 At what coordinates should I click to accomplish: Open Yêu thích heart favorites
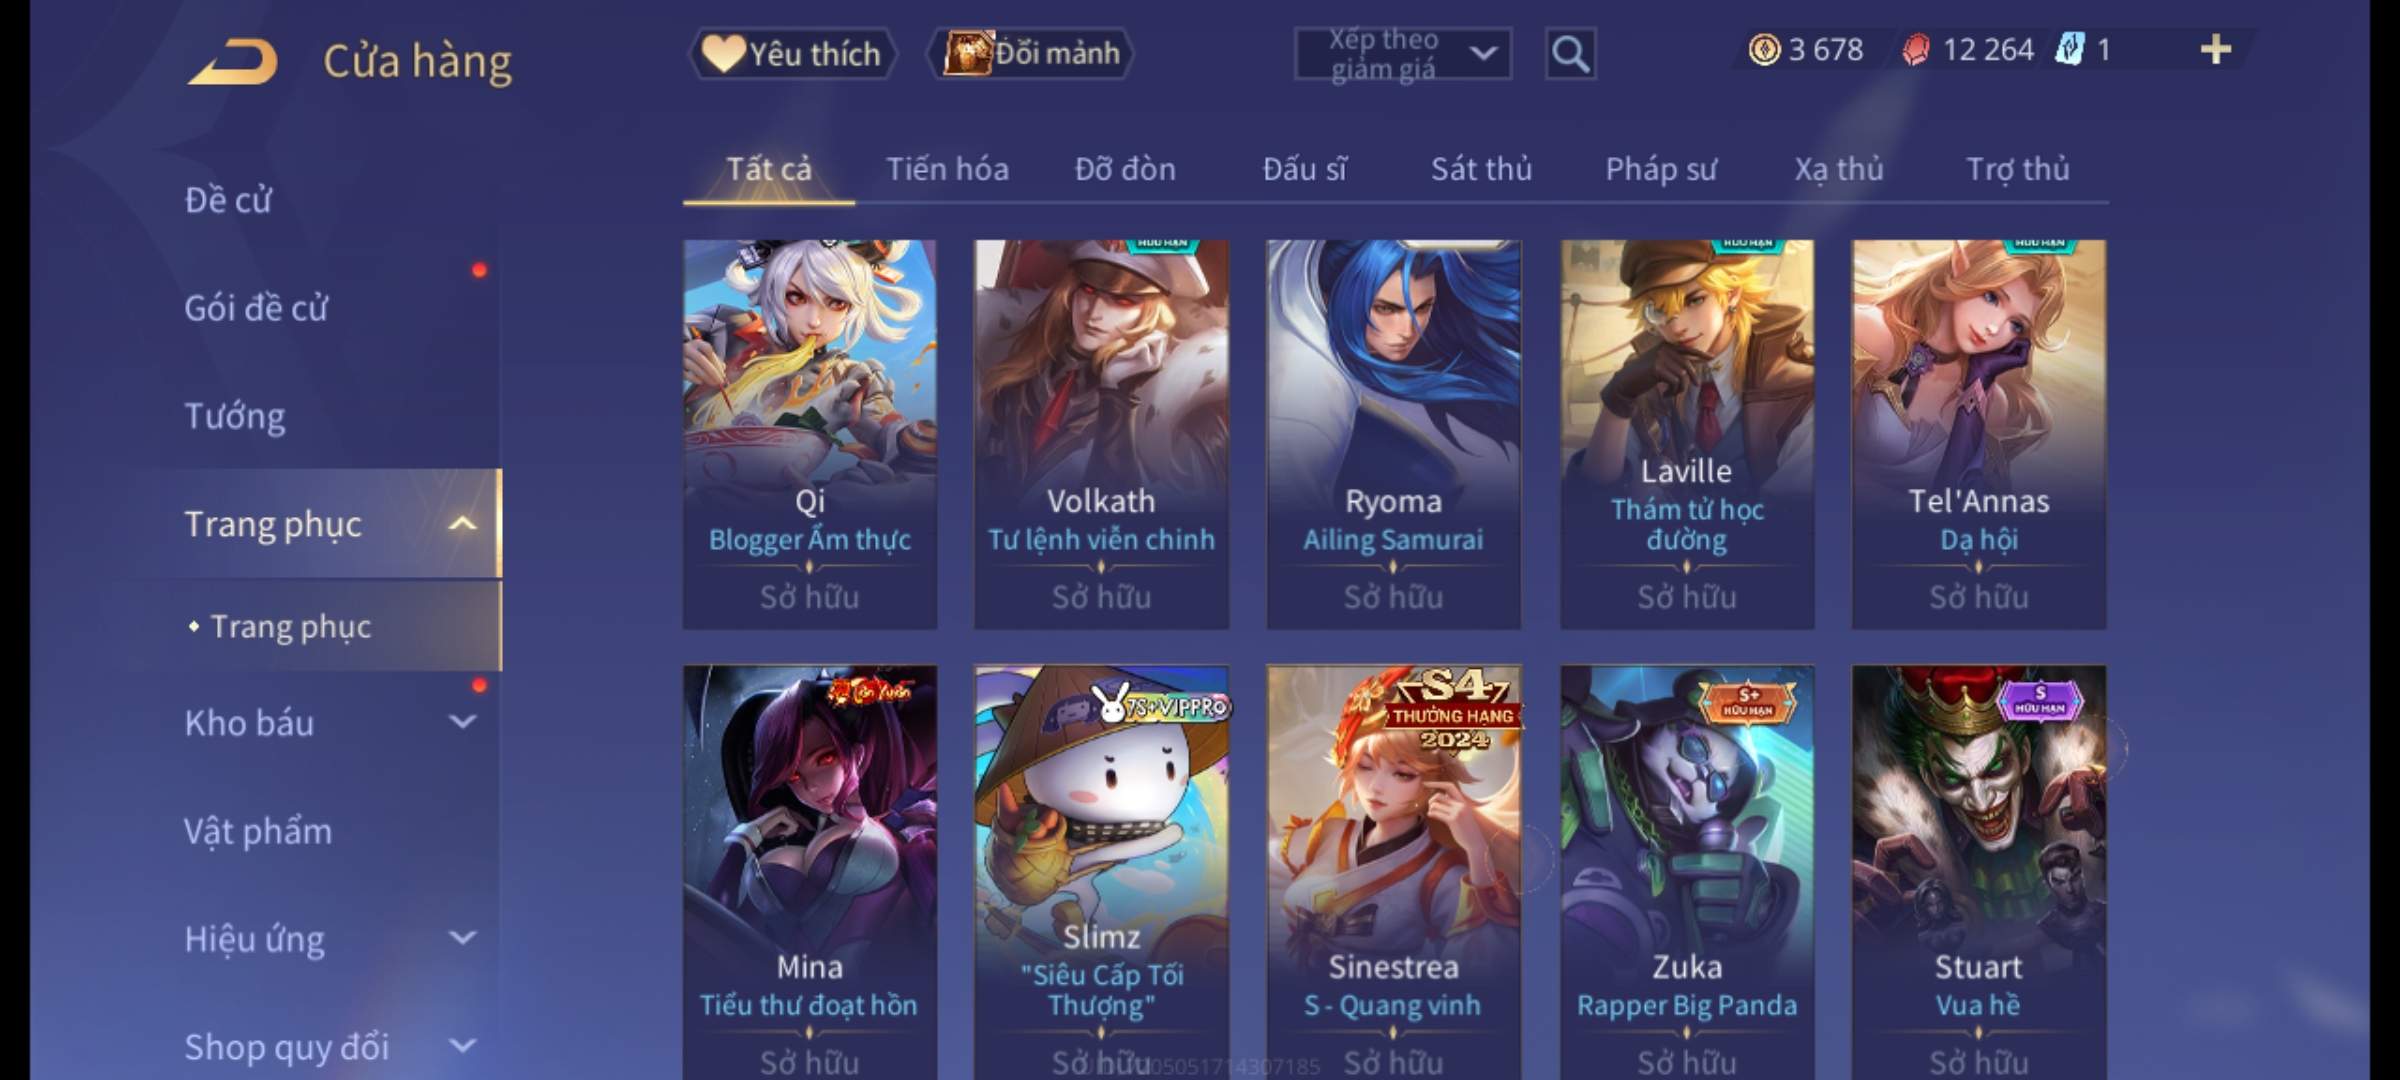coord(792,54)
